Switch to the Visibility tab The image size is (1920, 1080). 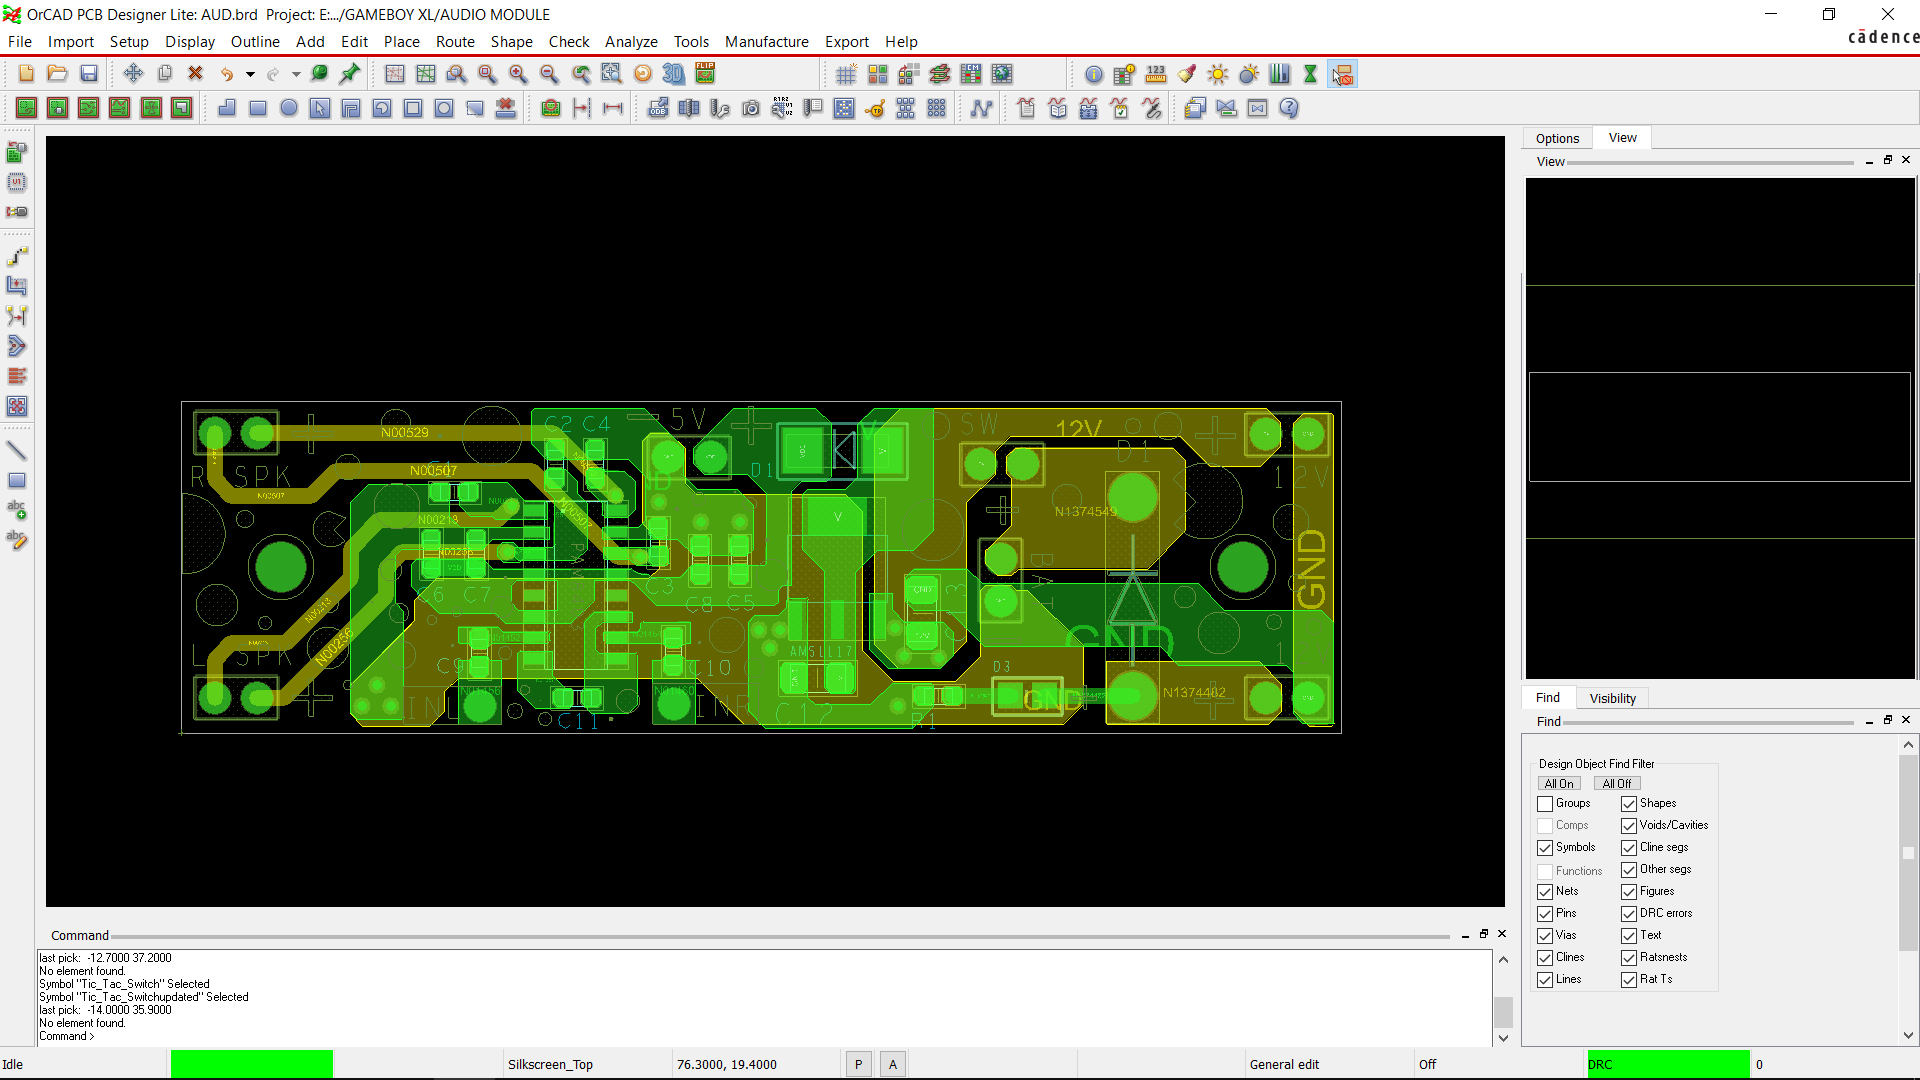[x=1612, y=699]
